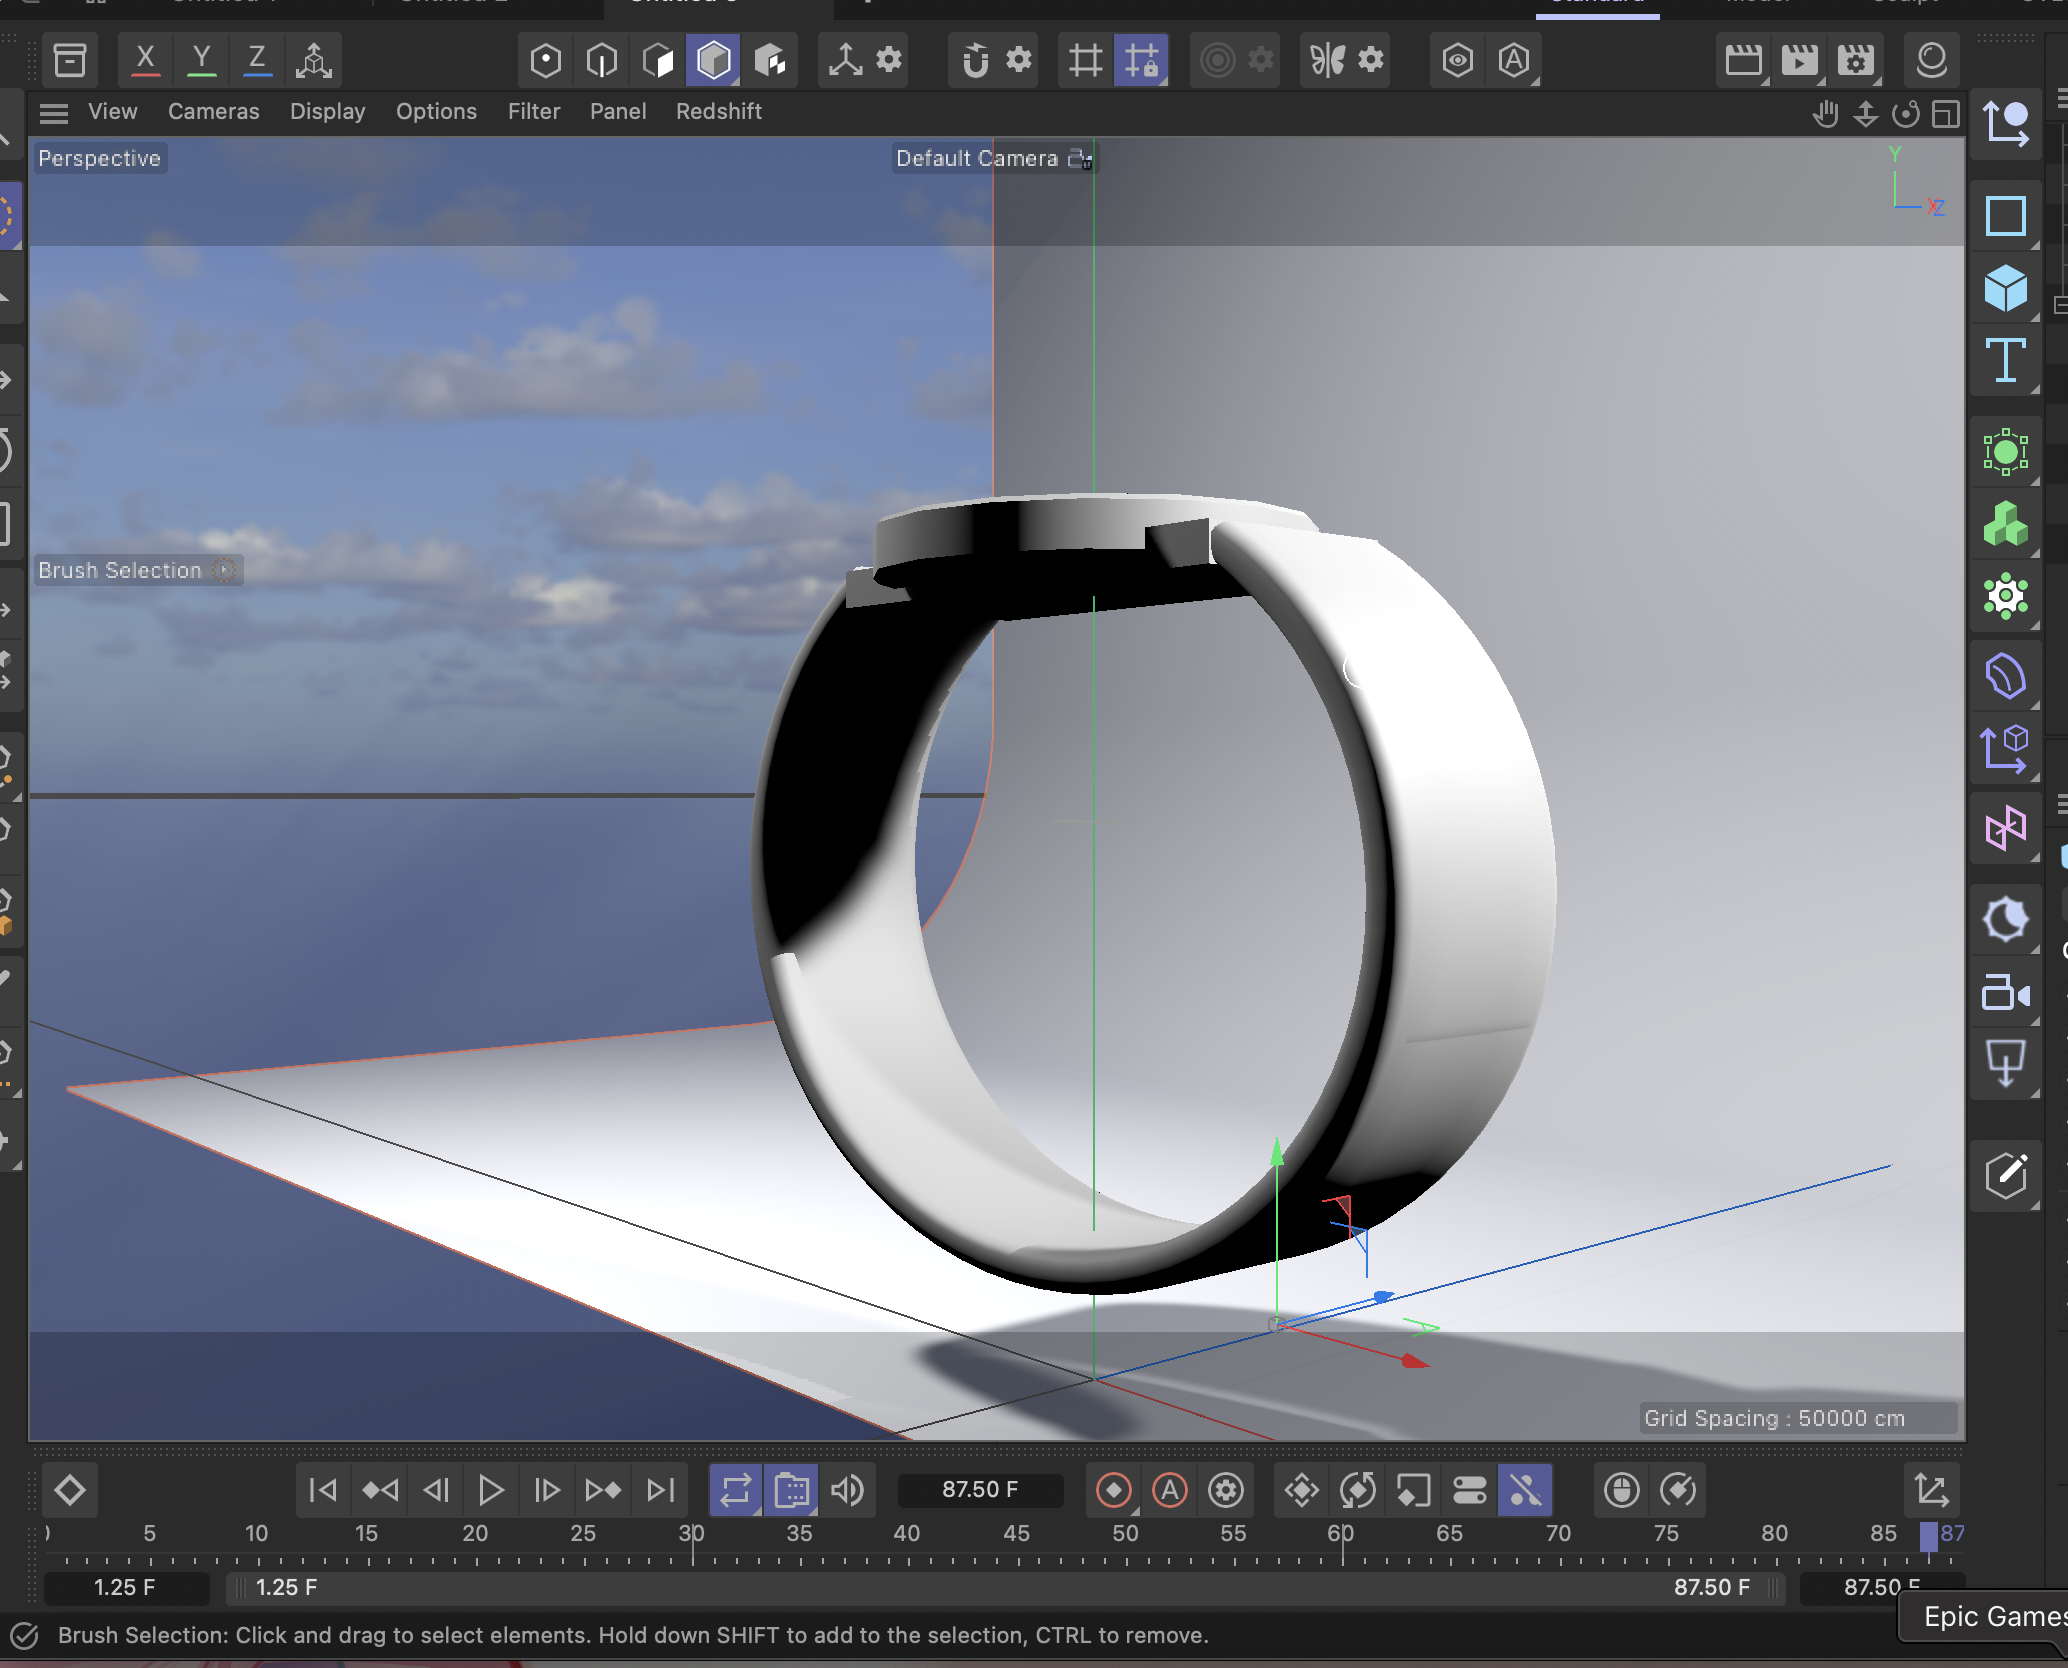2068x1668 pixels.
Task: Switch to Edges editing mode
Action: click(x=601, y=60)
